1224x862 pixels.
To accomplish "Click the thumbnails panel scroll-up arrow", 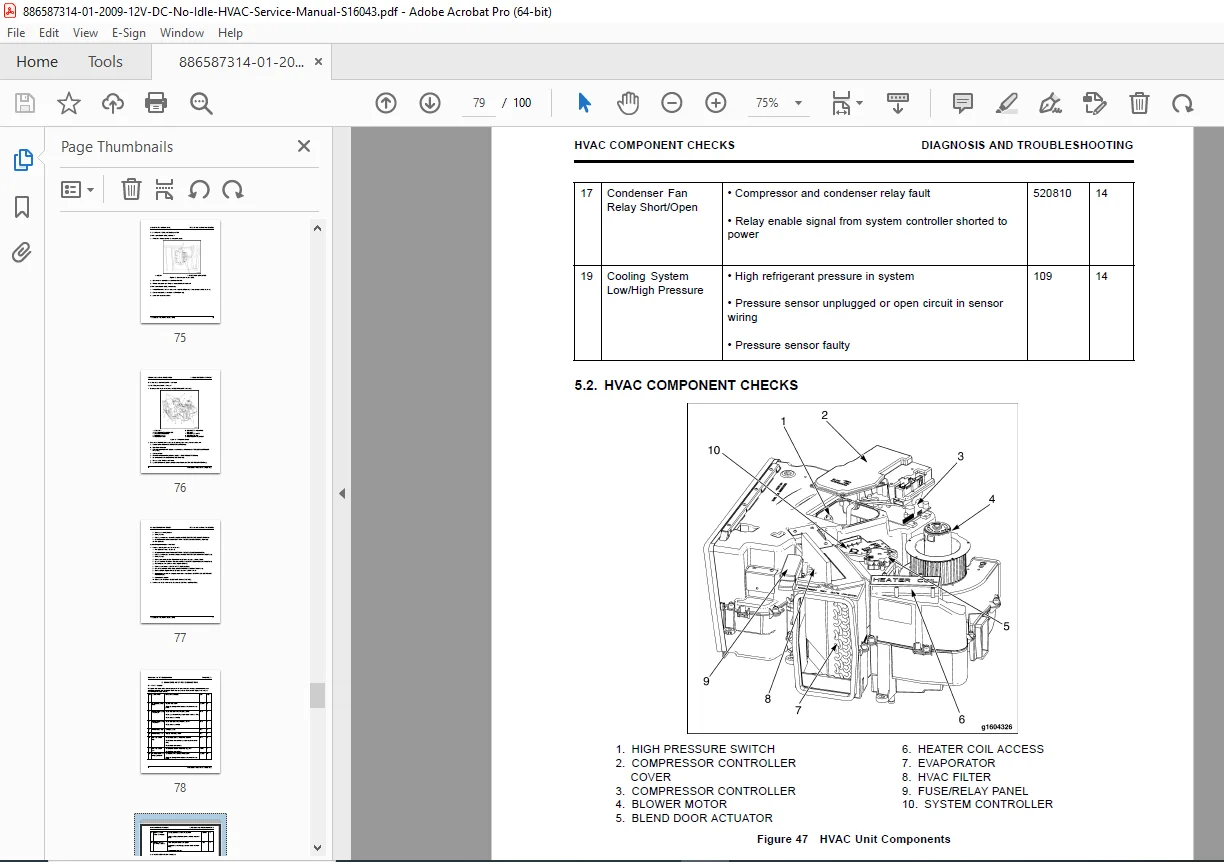I will (x=317, y=228).
